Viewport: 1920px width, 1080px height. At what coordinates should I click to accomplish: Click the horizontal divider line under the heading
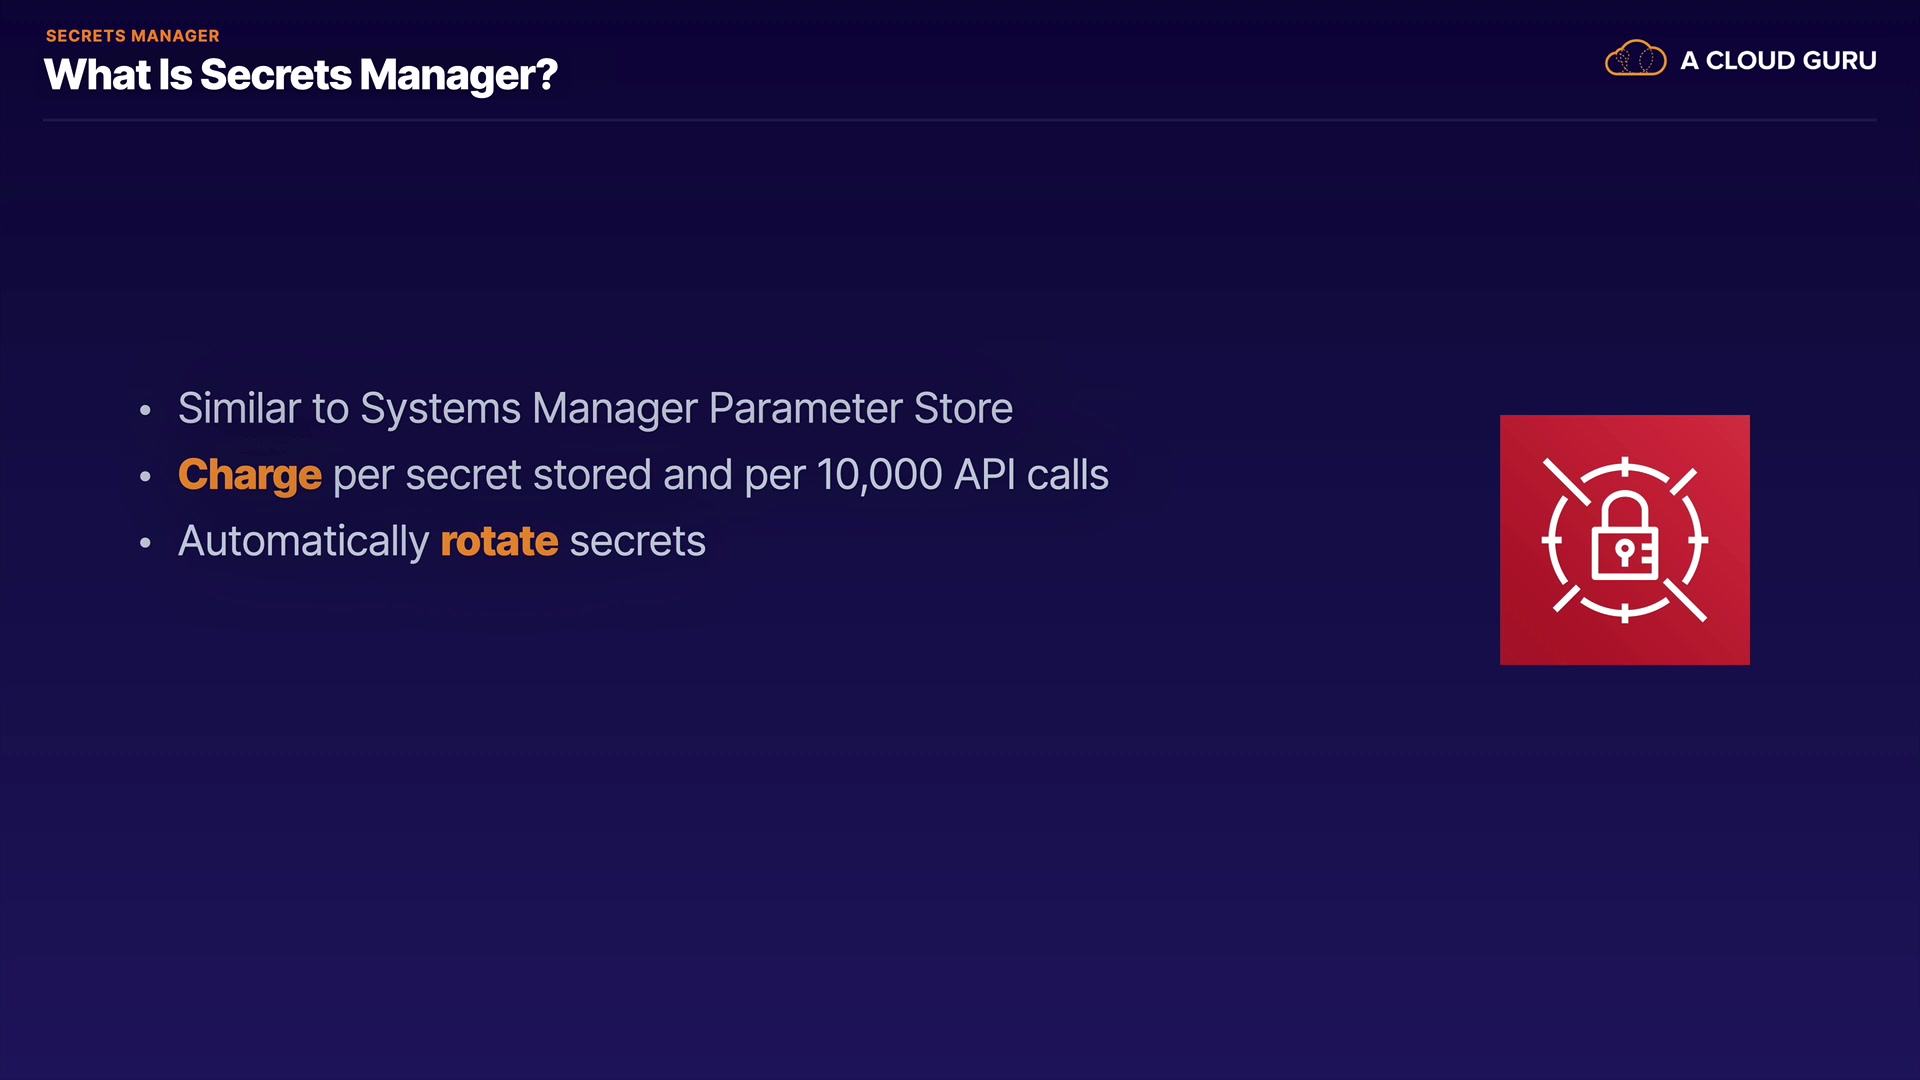[x=960, y=120]
